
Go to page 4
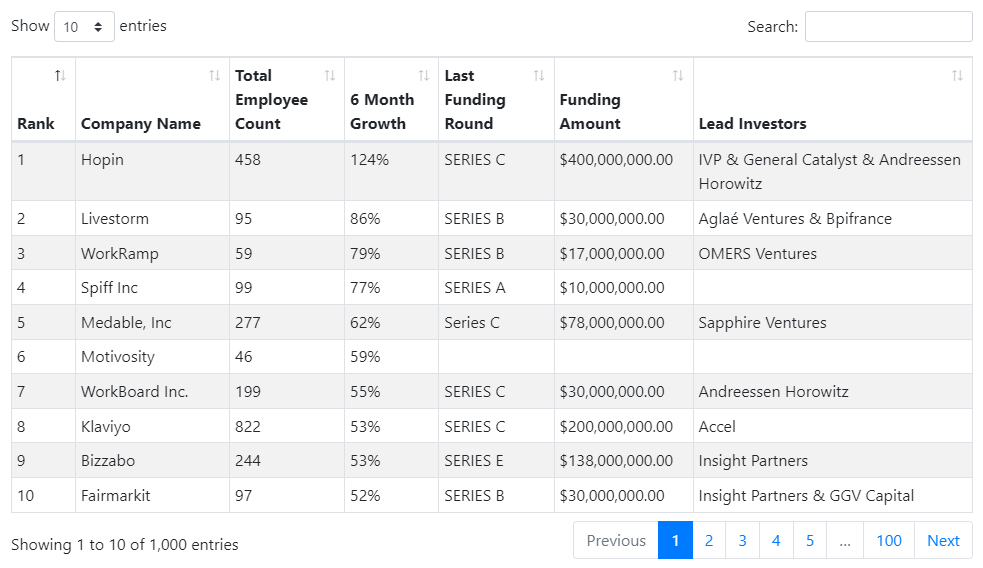(776, 540)
